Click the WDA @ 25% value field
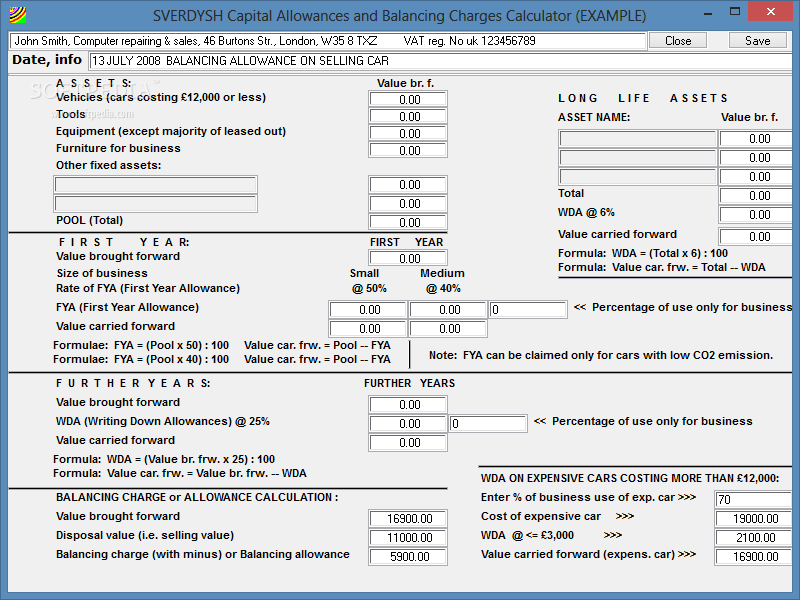Image resolution: width=800 pixels, height=600 pixels. pos(408,423)
